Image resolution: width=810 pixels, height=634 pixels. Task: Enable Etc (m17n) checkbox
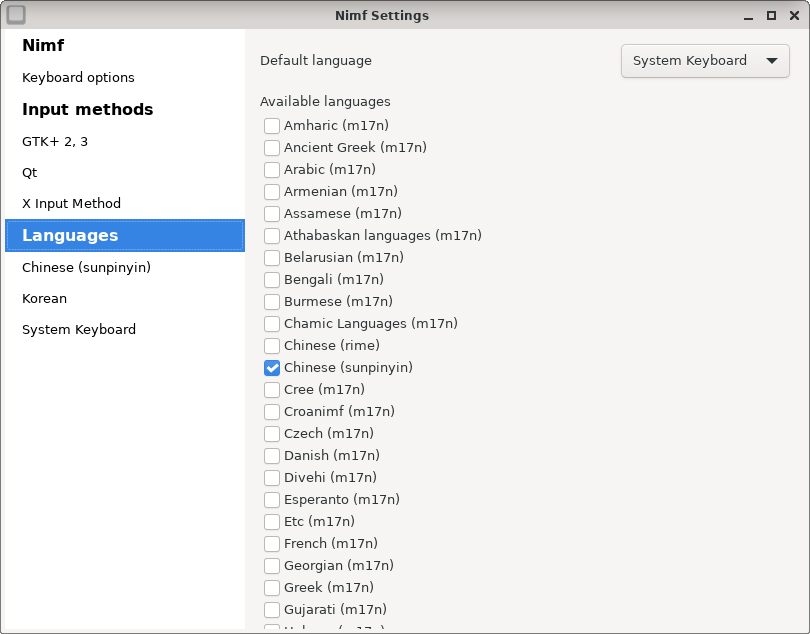tap(272, 522)
